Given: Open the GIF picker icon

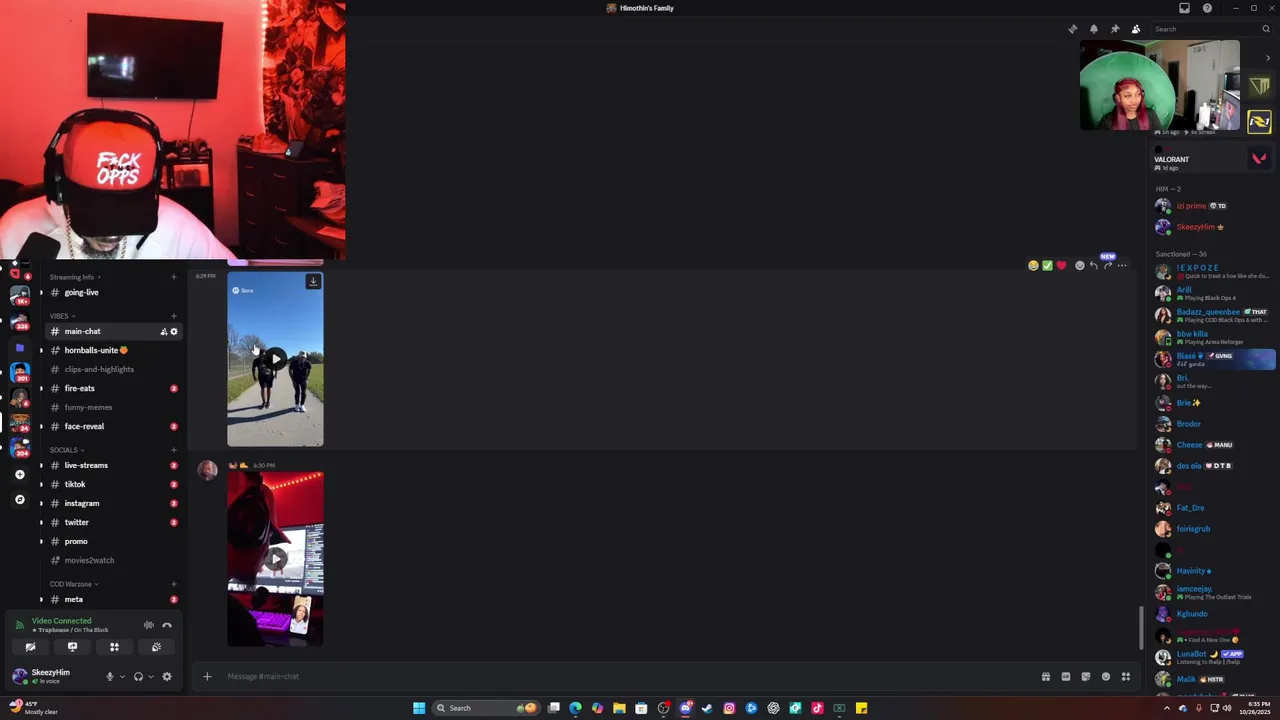Looking at the screenshot, I should pyautogui.click(x=1066, y=676).
